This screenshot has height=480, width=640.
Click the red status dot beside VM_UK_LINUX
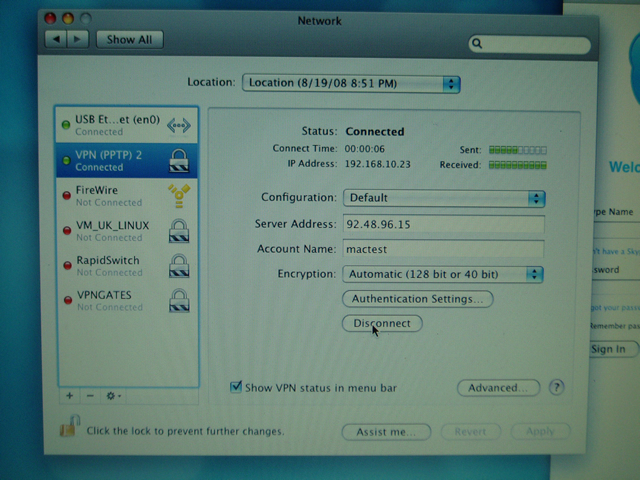(67, 231)
